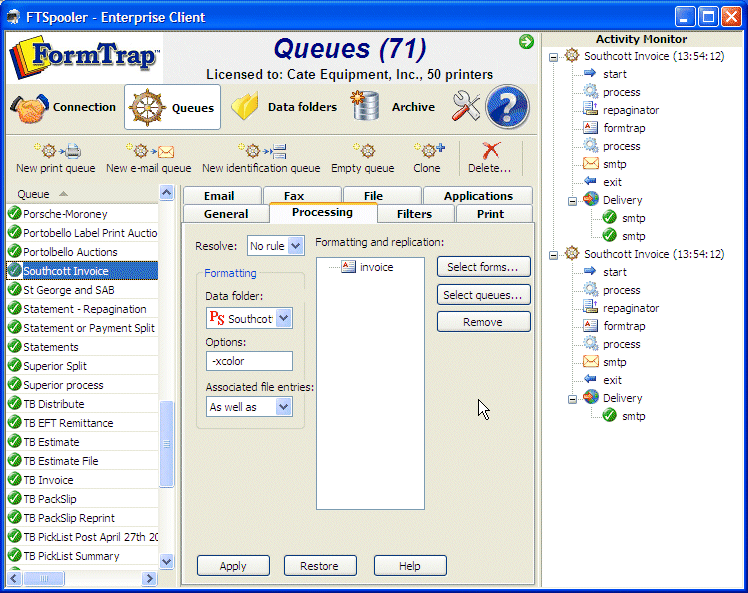Open the Connection section icon
Image resolution: width=748 pixels, height=593 pixels.
32,107
